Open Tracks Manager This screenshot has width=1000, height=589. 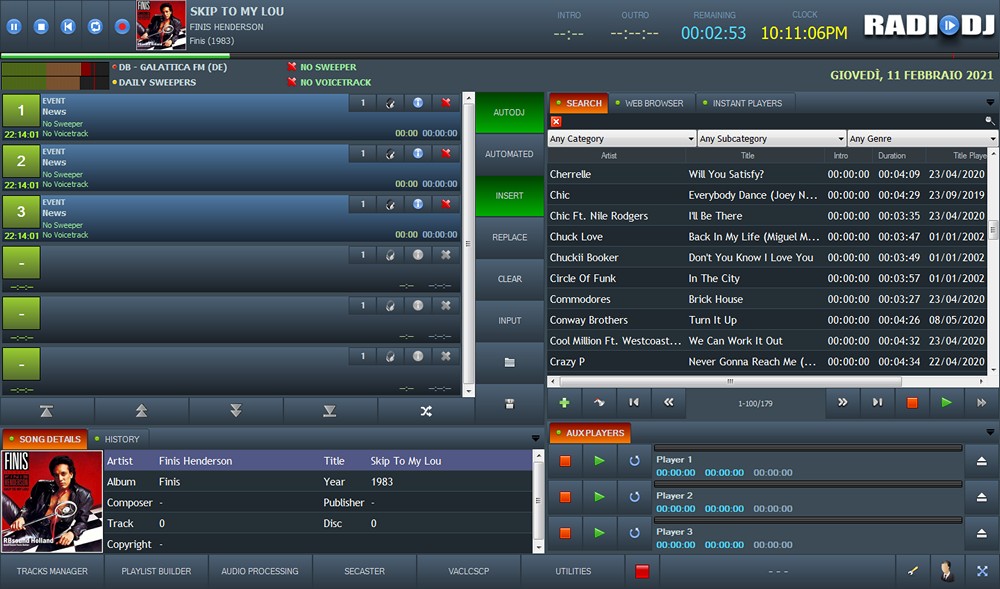[x=52, y=571]
